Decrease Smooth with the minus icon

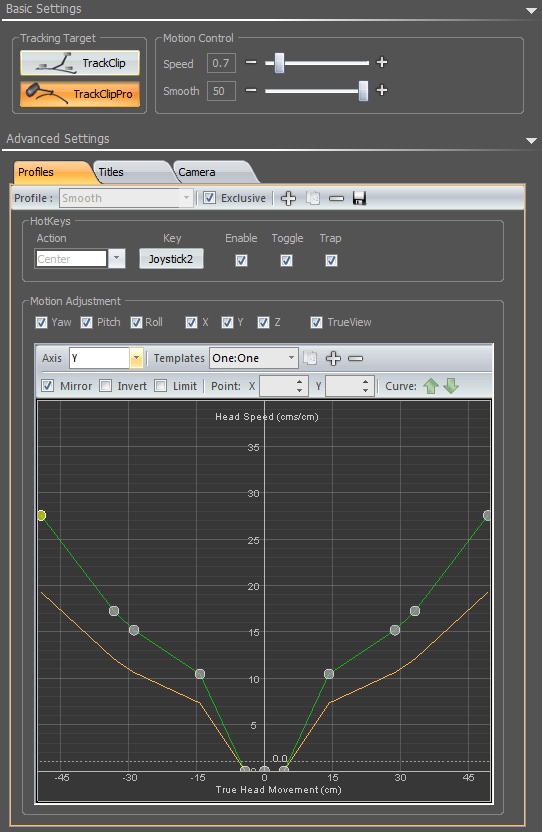click(x=251, y=90)
